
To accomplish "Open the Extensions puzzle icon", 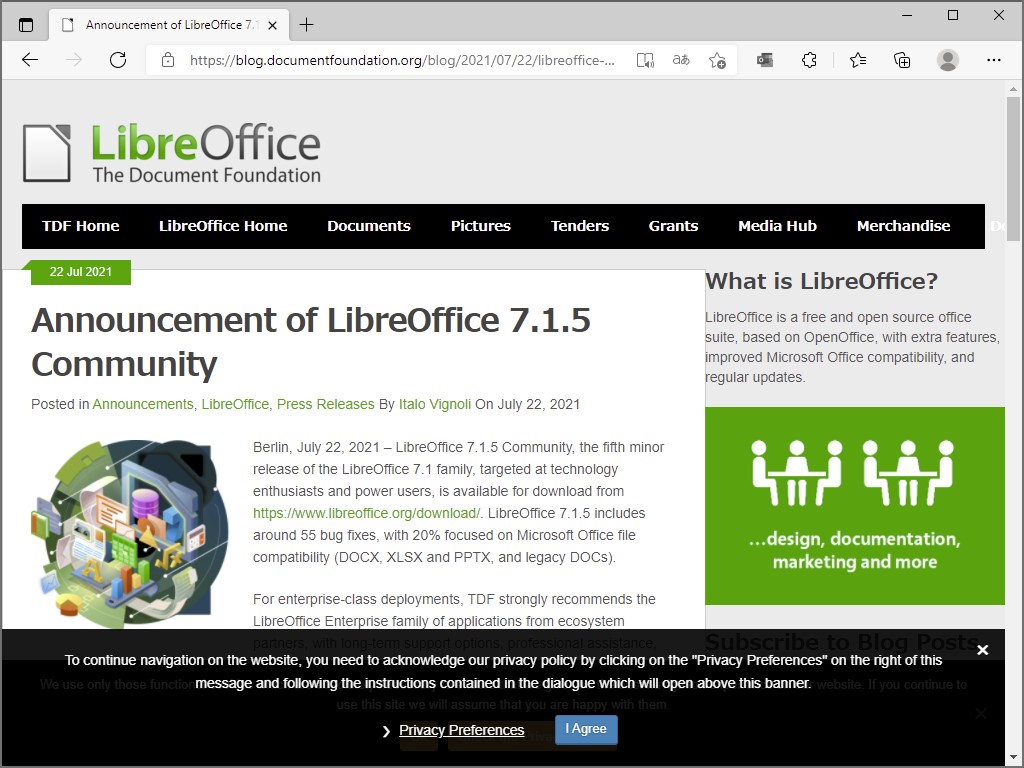I will 809,60.
